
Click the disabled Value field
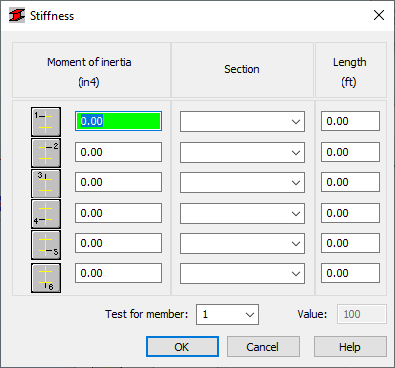pyautogui.click(x=362, y=314)
